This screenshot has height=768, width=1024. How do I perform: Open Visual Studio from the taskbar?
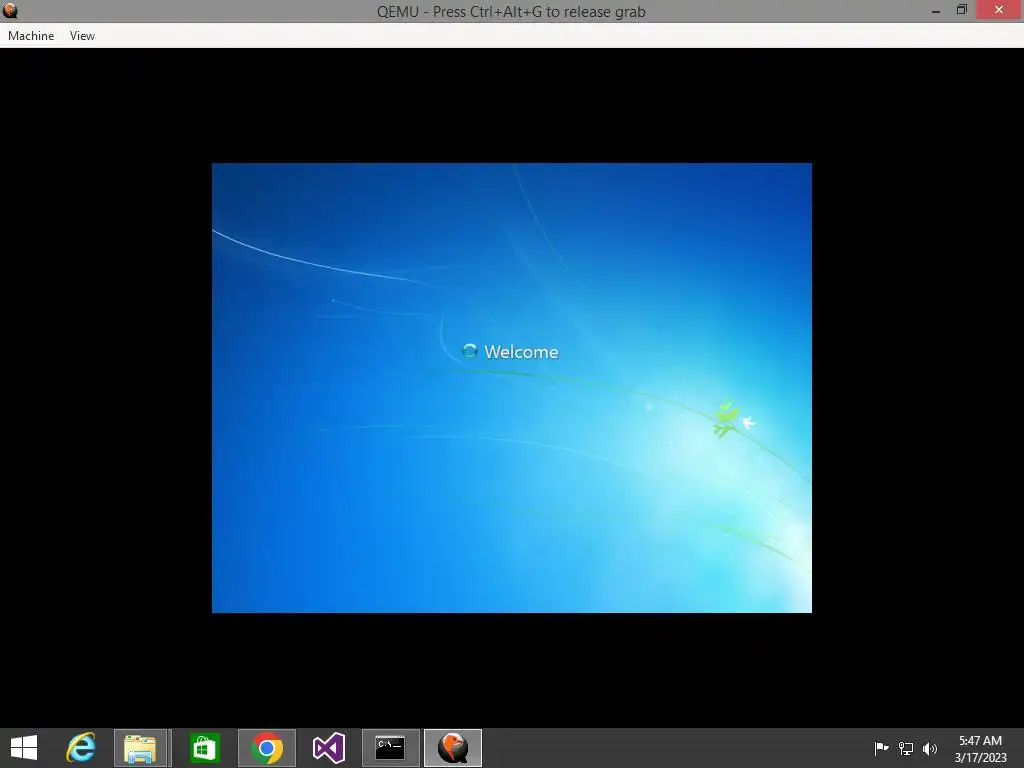pyautogui.click(x=328, y=748)
